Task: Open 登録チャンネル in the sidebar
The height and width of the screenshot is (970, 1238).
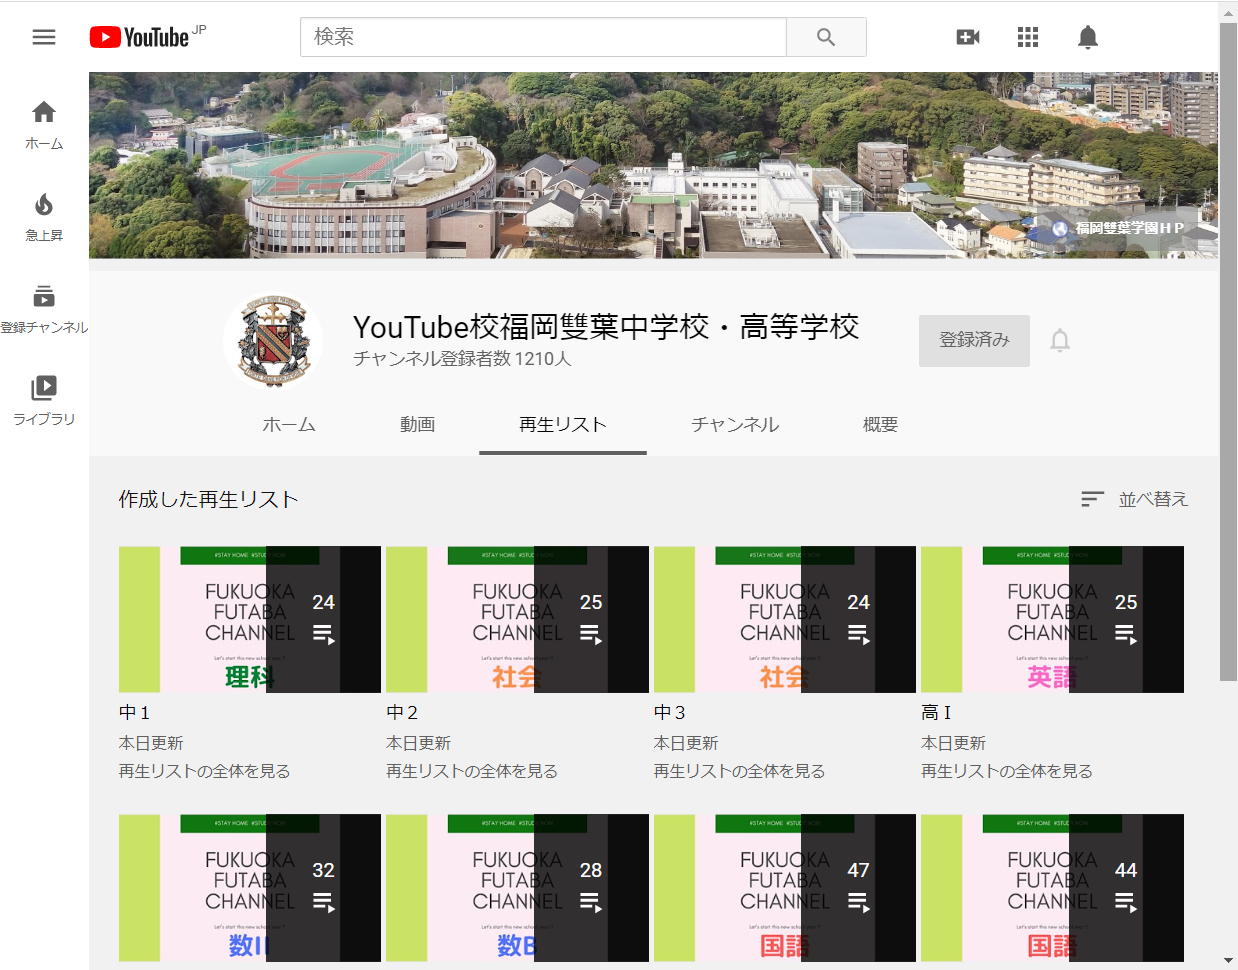Action: (44, 309)
